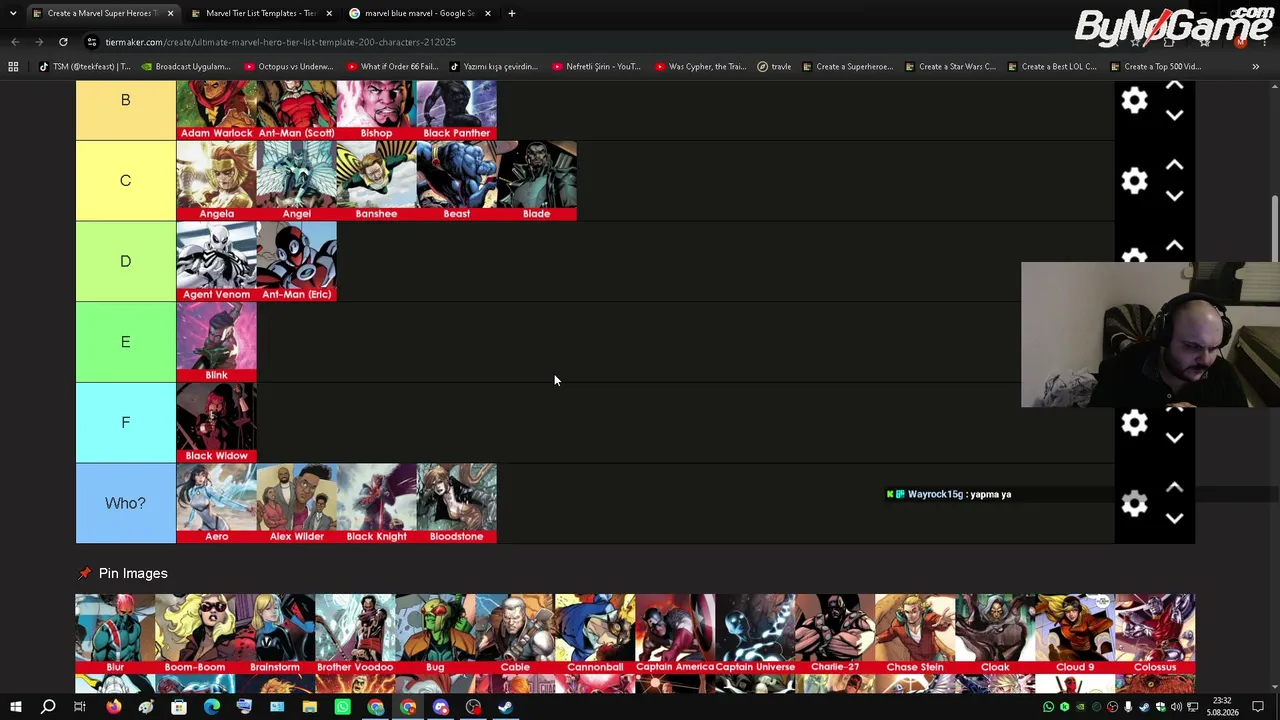Go back in browser history
The width and height of the screenshot is (1280, 720).
click(x=15, y=42)
